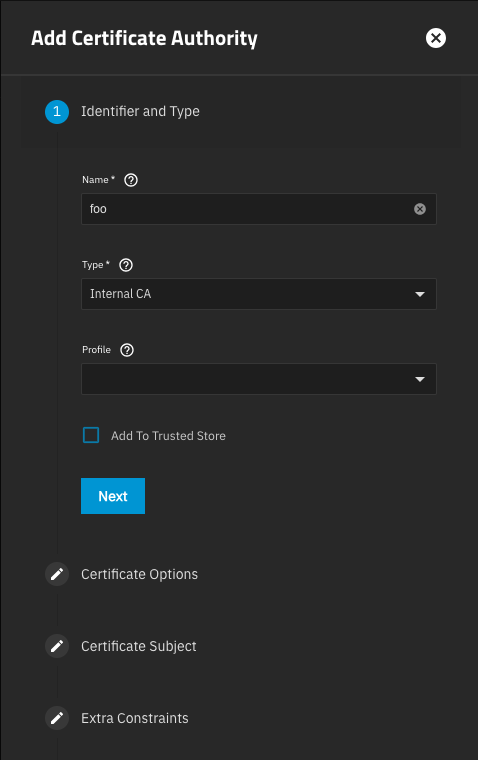This screenshot has height=760, width=478.
Task: Enable the Add To Trusted Store checkbox
Action: coord(91,435)
